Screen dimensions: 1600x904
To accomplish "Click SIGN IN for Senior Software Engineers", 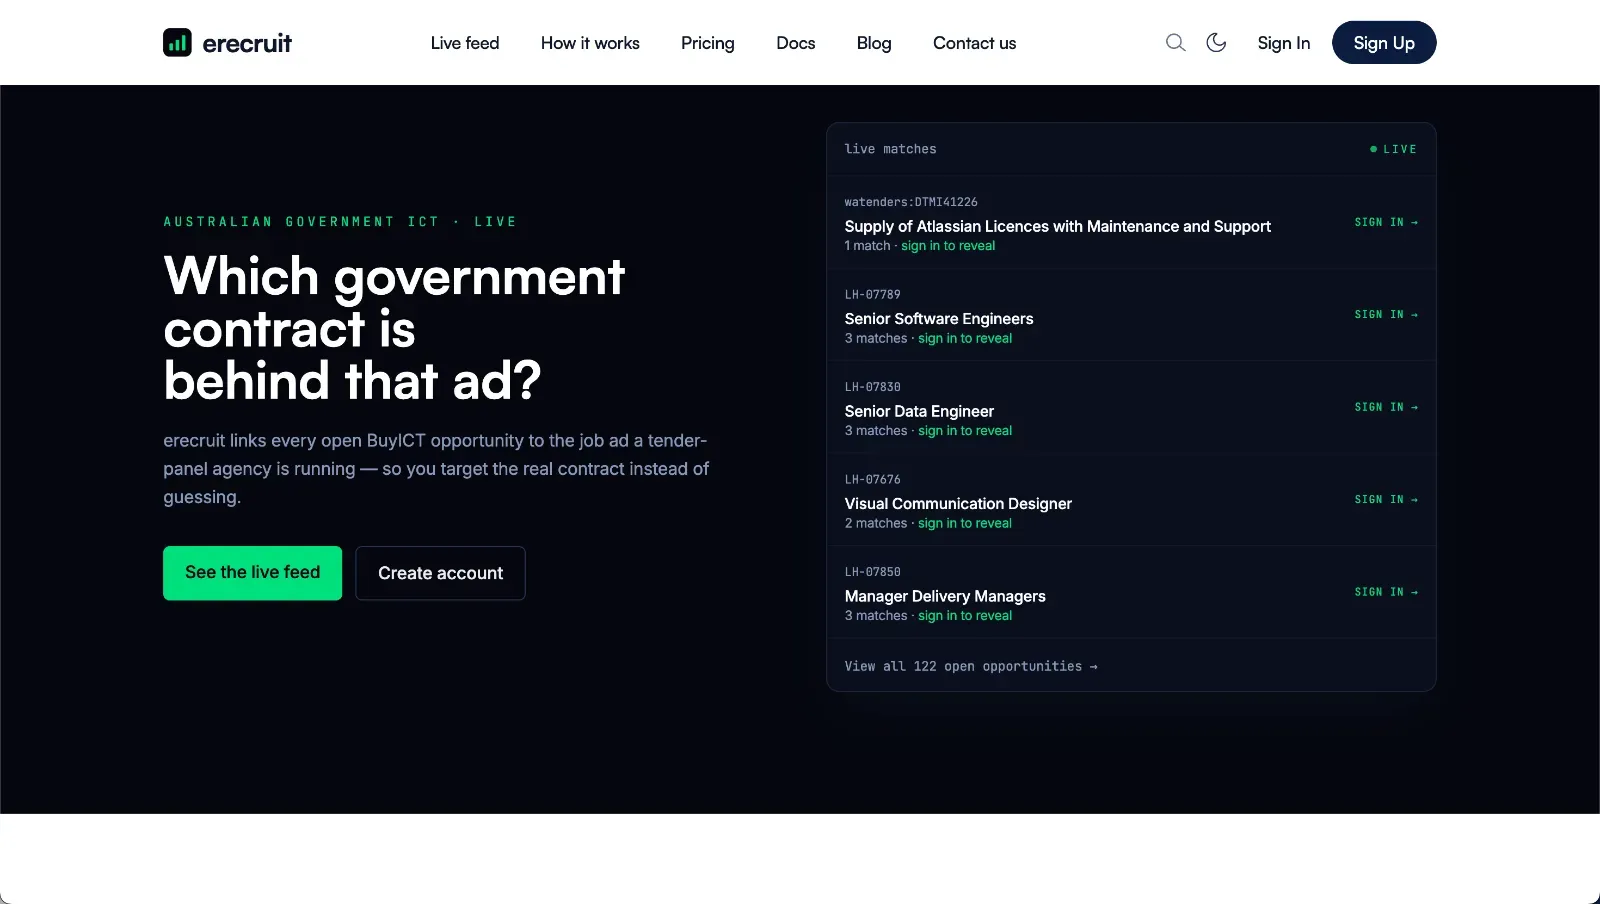I will [1386, 314].
